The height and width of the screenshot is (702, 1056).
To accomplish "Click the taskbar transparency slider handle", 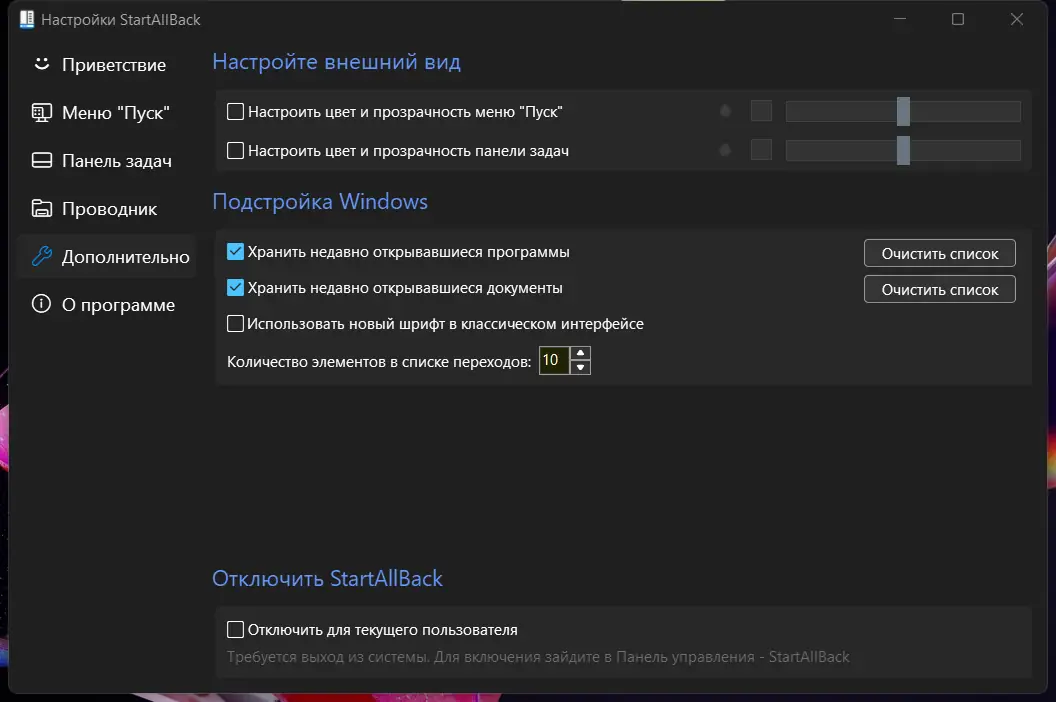I will (903, 151).
